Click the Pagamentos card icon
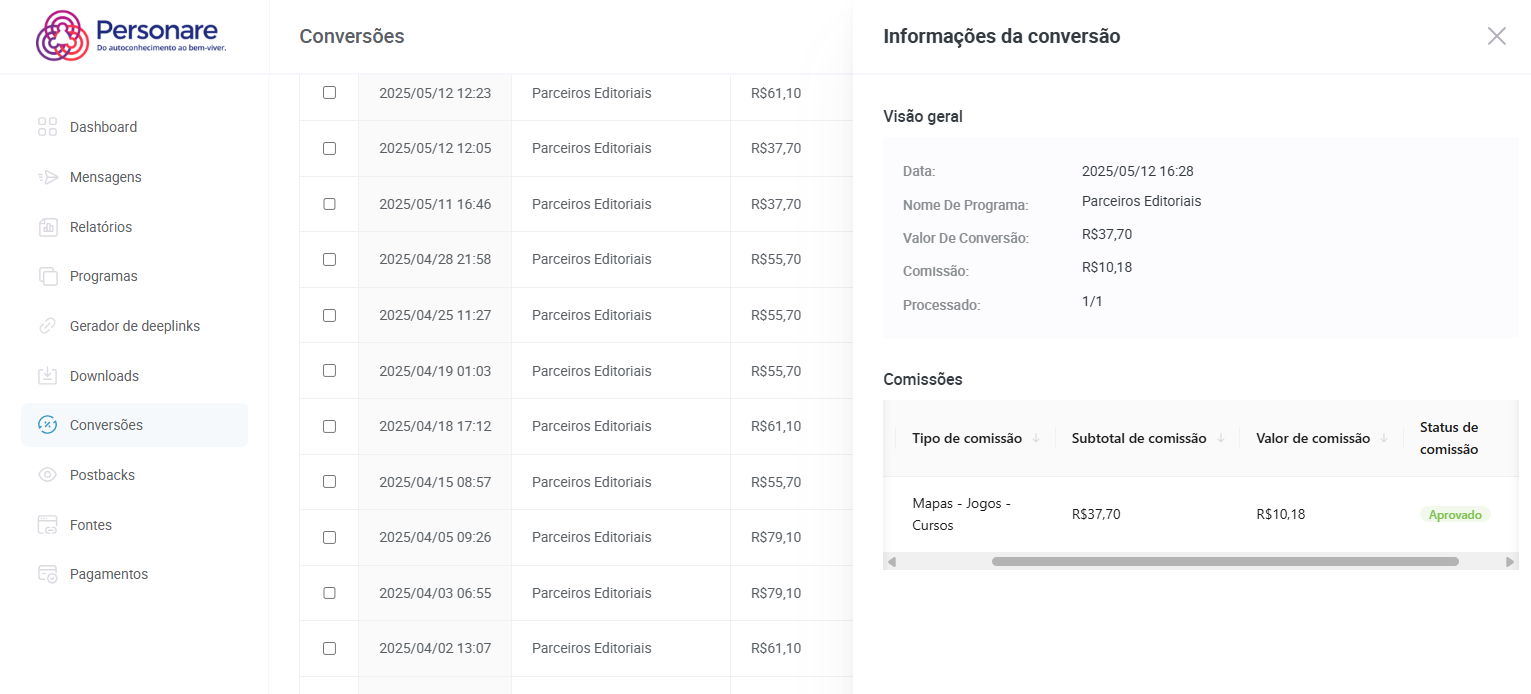Screen dimensions: 1531x694 point(47,574)
